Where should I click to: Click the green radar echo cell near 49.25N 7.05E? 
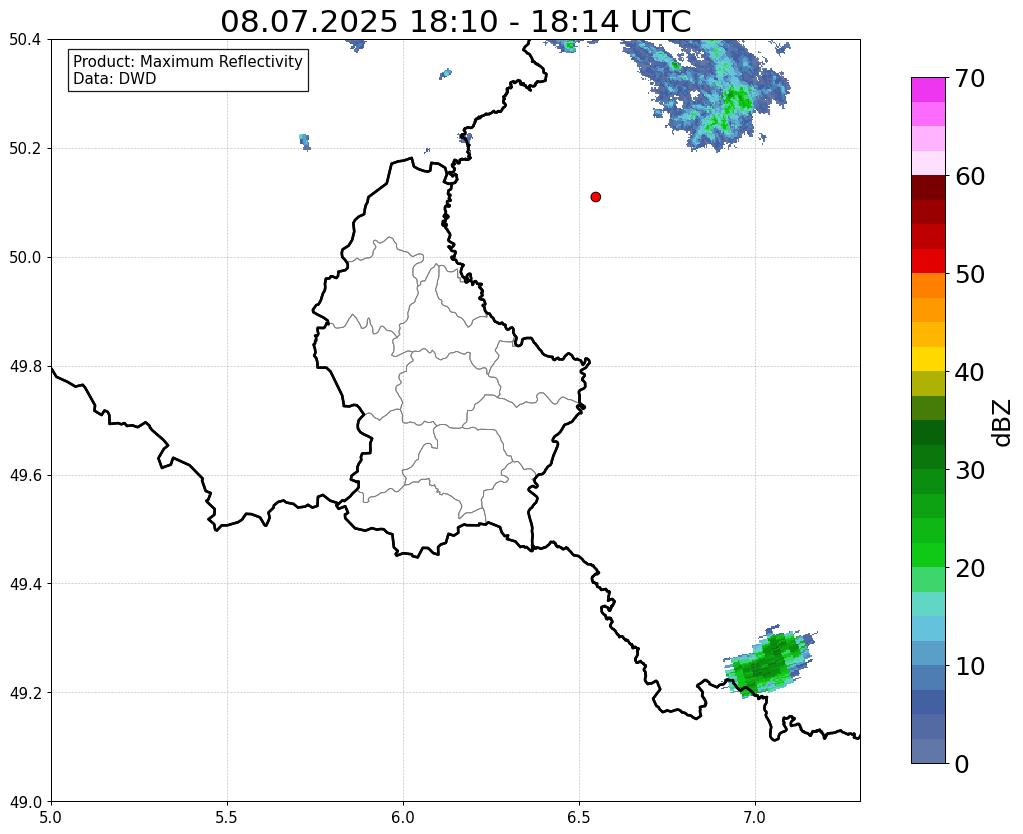[768, 662]
